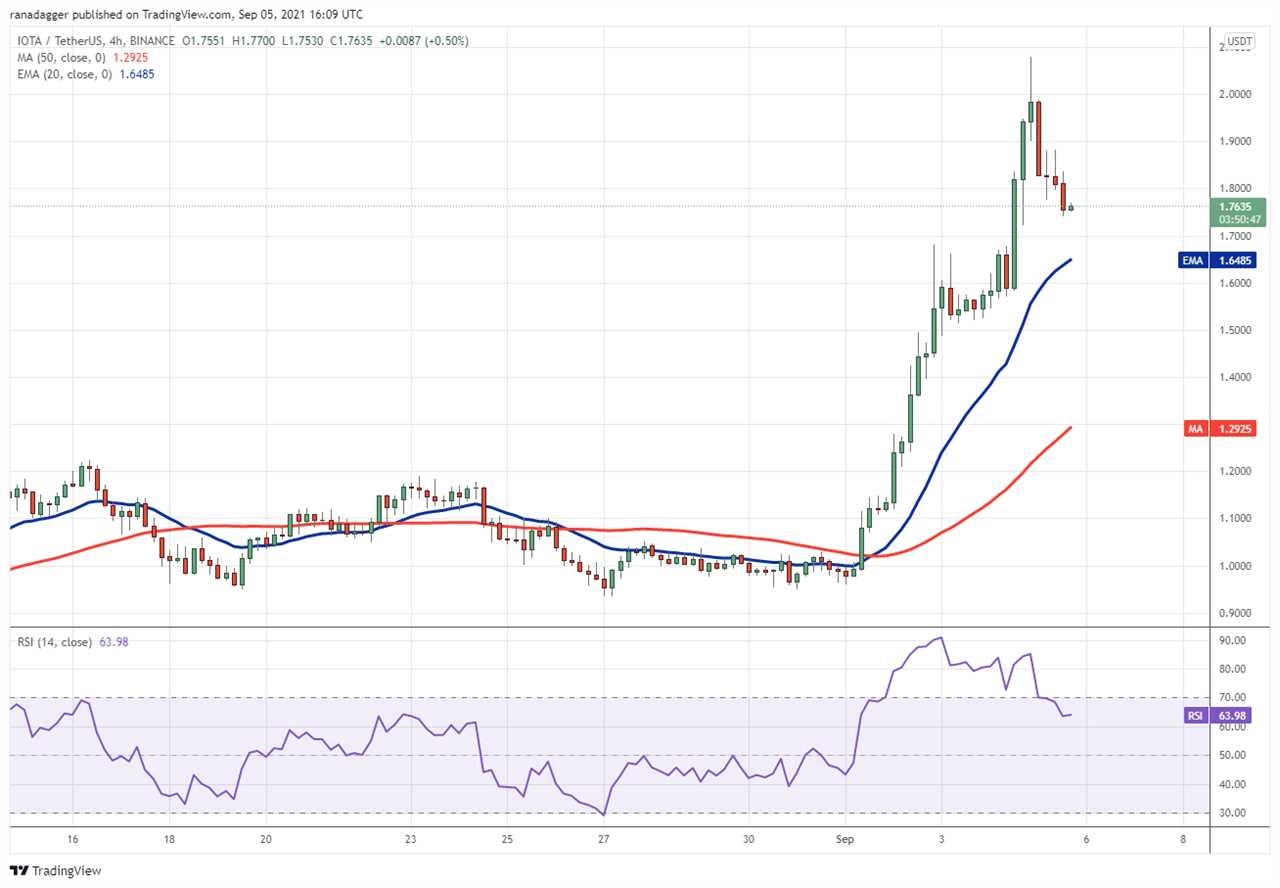Click the TradingView logo at bottom left
Image resolution: width=1280 pixels, height=888 pixels.
pyautogui.click(x=56, y=871)
